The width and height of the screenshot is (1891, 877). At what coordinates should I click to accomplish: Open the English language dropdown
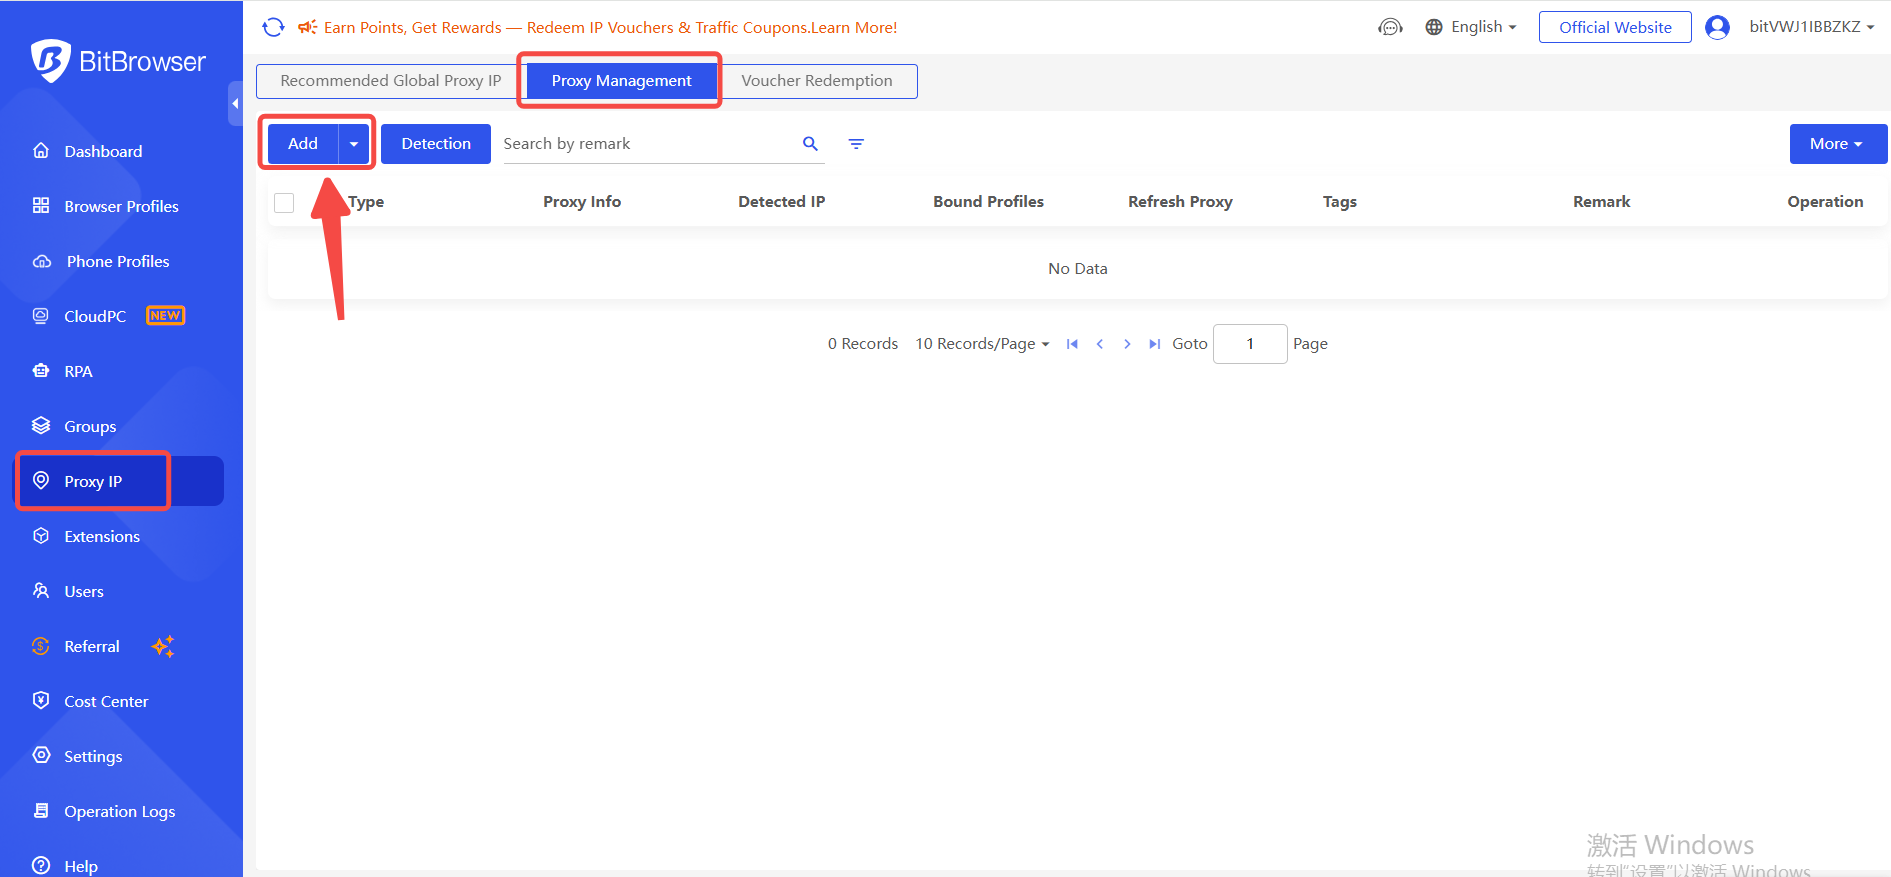click(1483, 27)
